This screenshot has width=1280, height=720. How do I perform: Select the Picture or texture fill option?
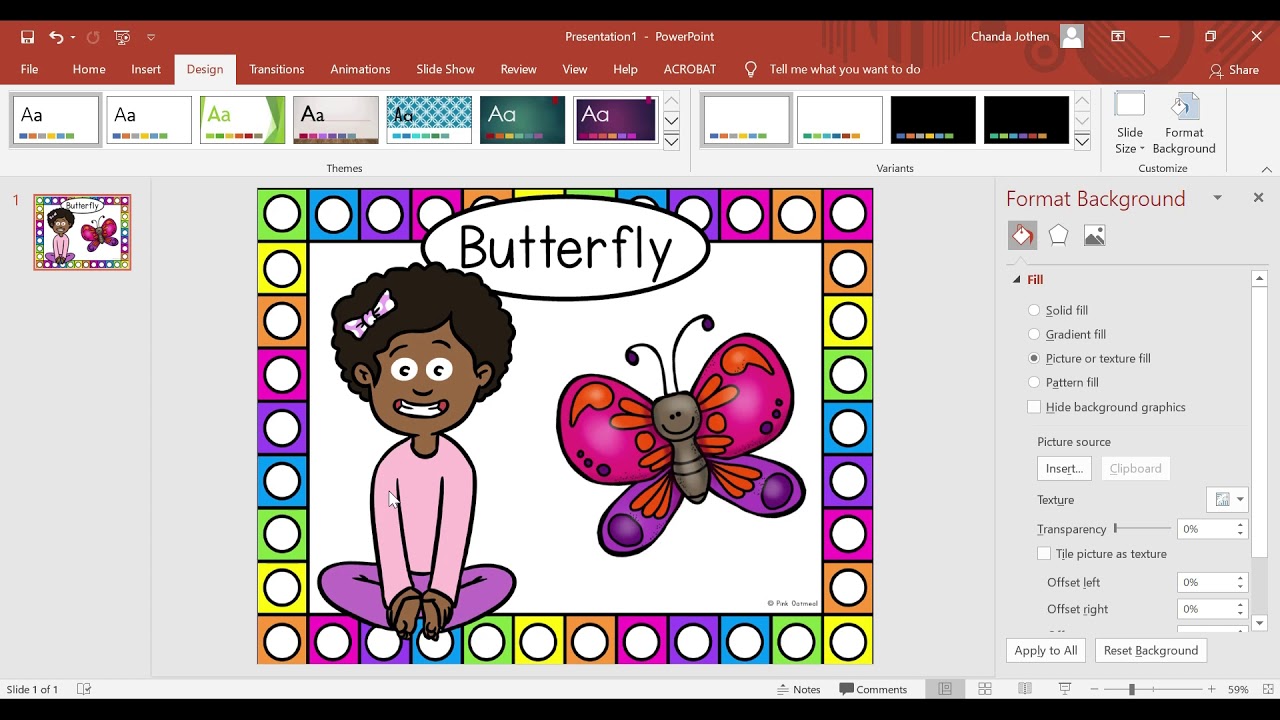coord(1034,358)
